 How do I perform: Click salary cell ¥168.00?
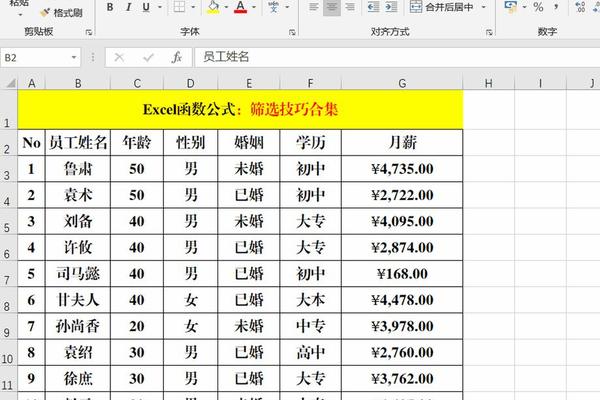point(402,274)
